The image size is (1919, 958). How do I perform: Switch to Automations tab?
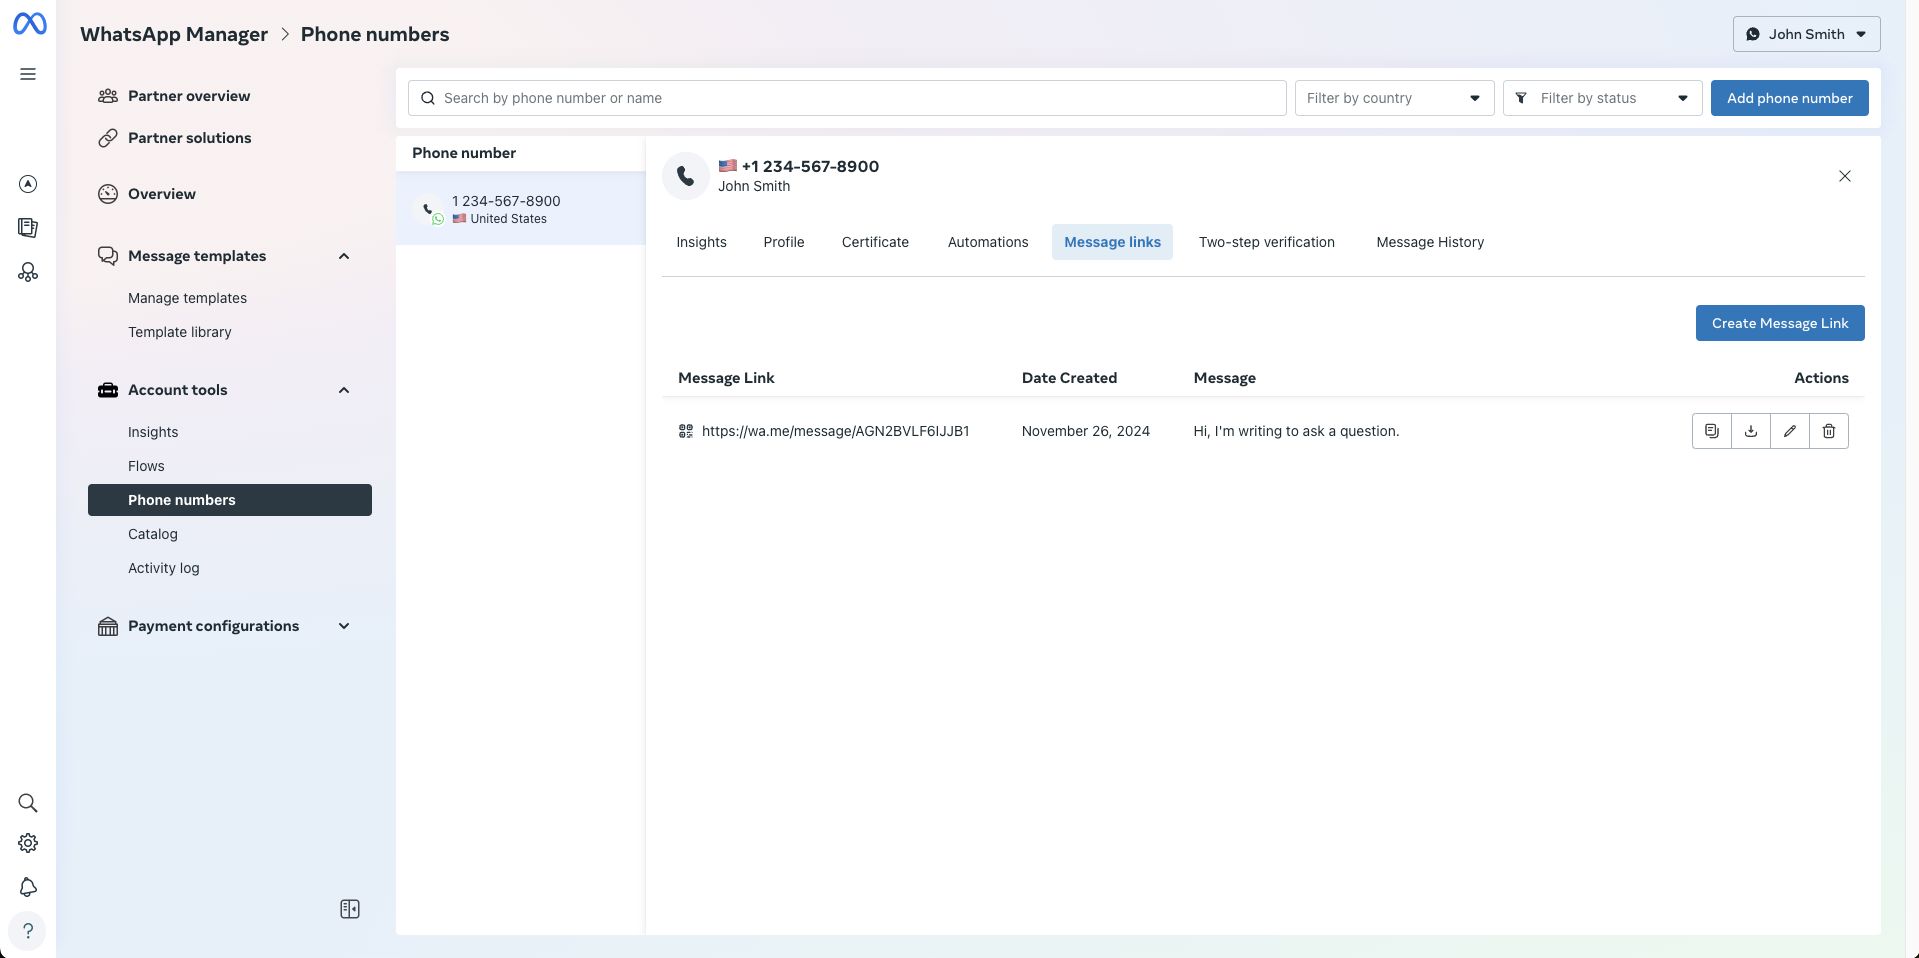tap(988, 242)
